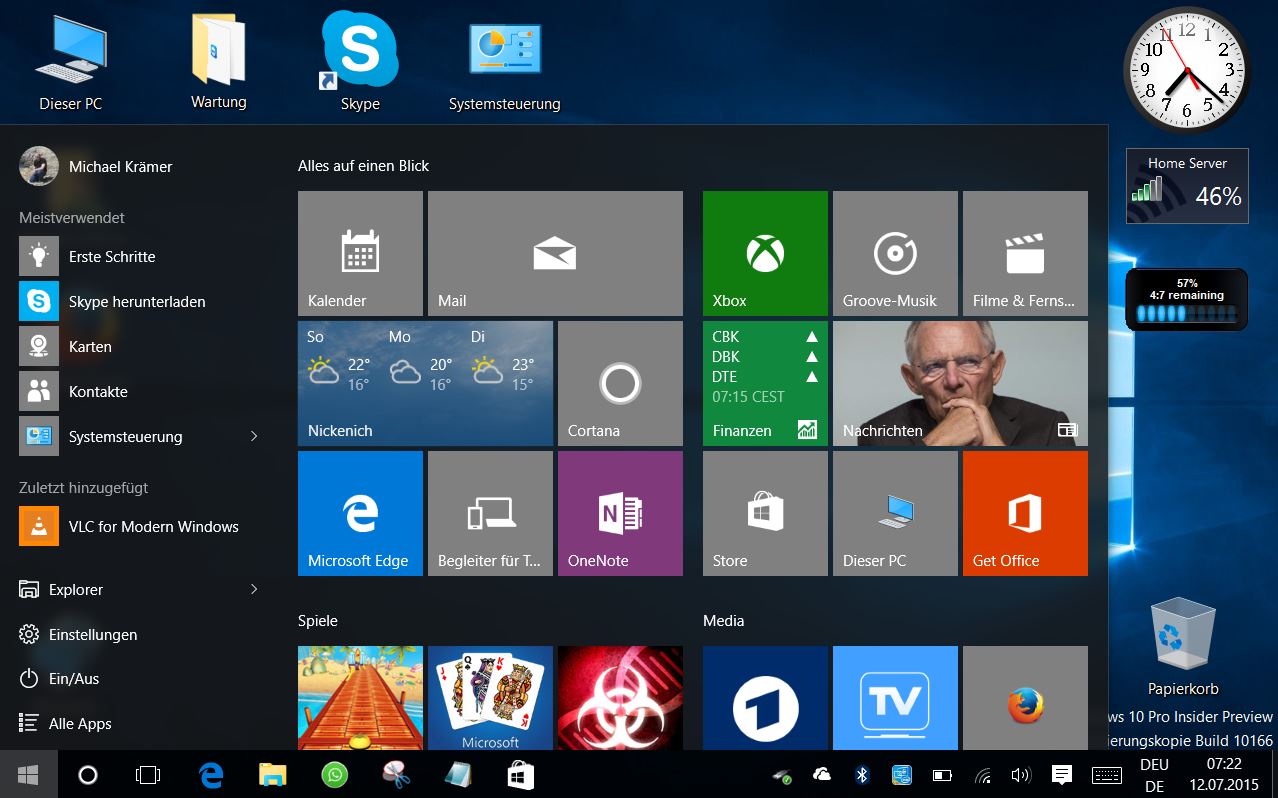Viewport: 1278px width, 798px height.
Task: Launch VLC for Modern Windows
Action: pos(140,526)
